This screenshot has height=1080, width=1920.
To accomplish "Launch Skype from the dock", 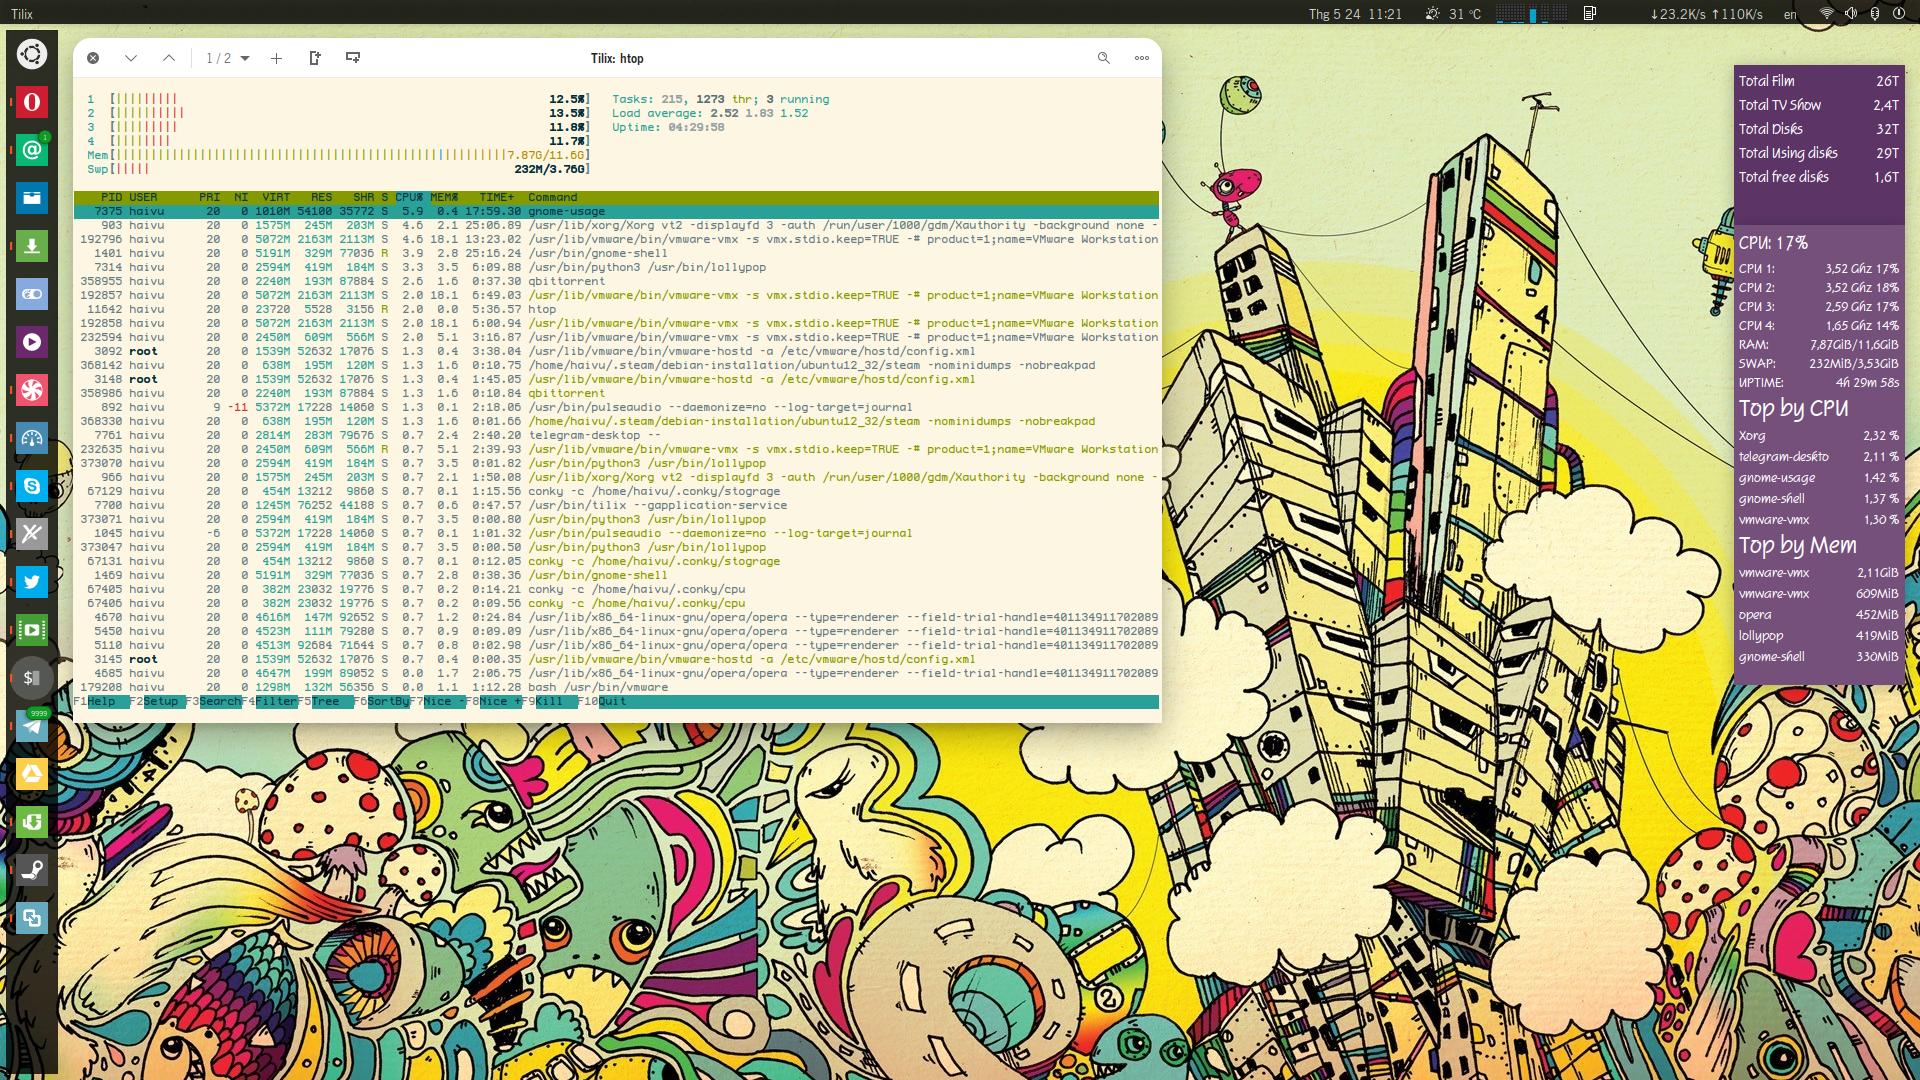I will click(x=31, y=486).
